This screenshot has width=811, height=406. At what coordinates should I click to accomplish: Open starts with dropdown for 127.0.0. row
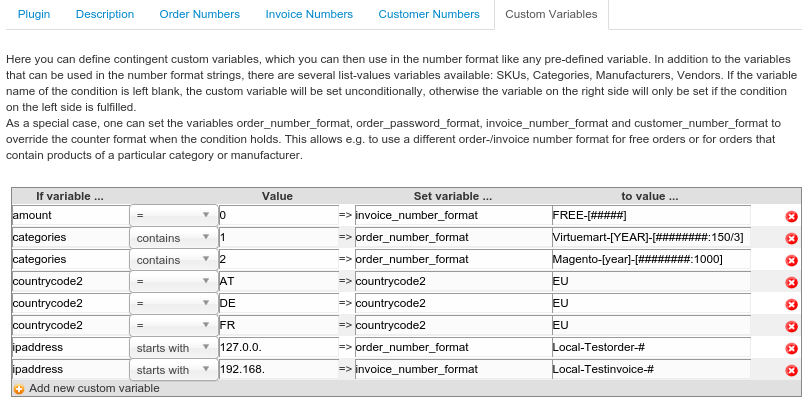coord(172,347)
